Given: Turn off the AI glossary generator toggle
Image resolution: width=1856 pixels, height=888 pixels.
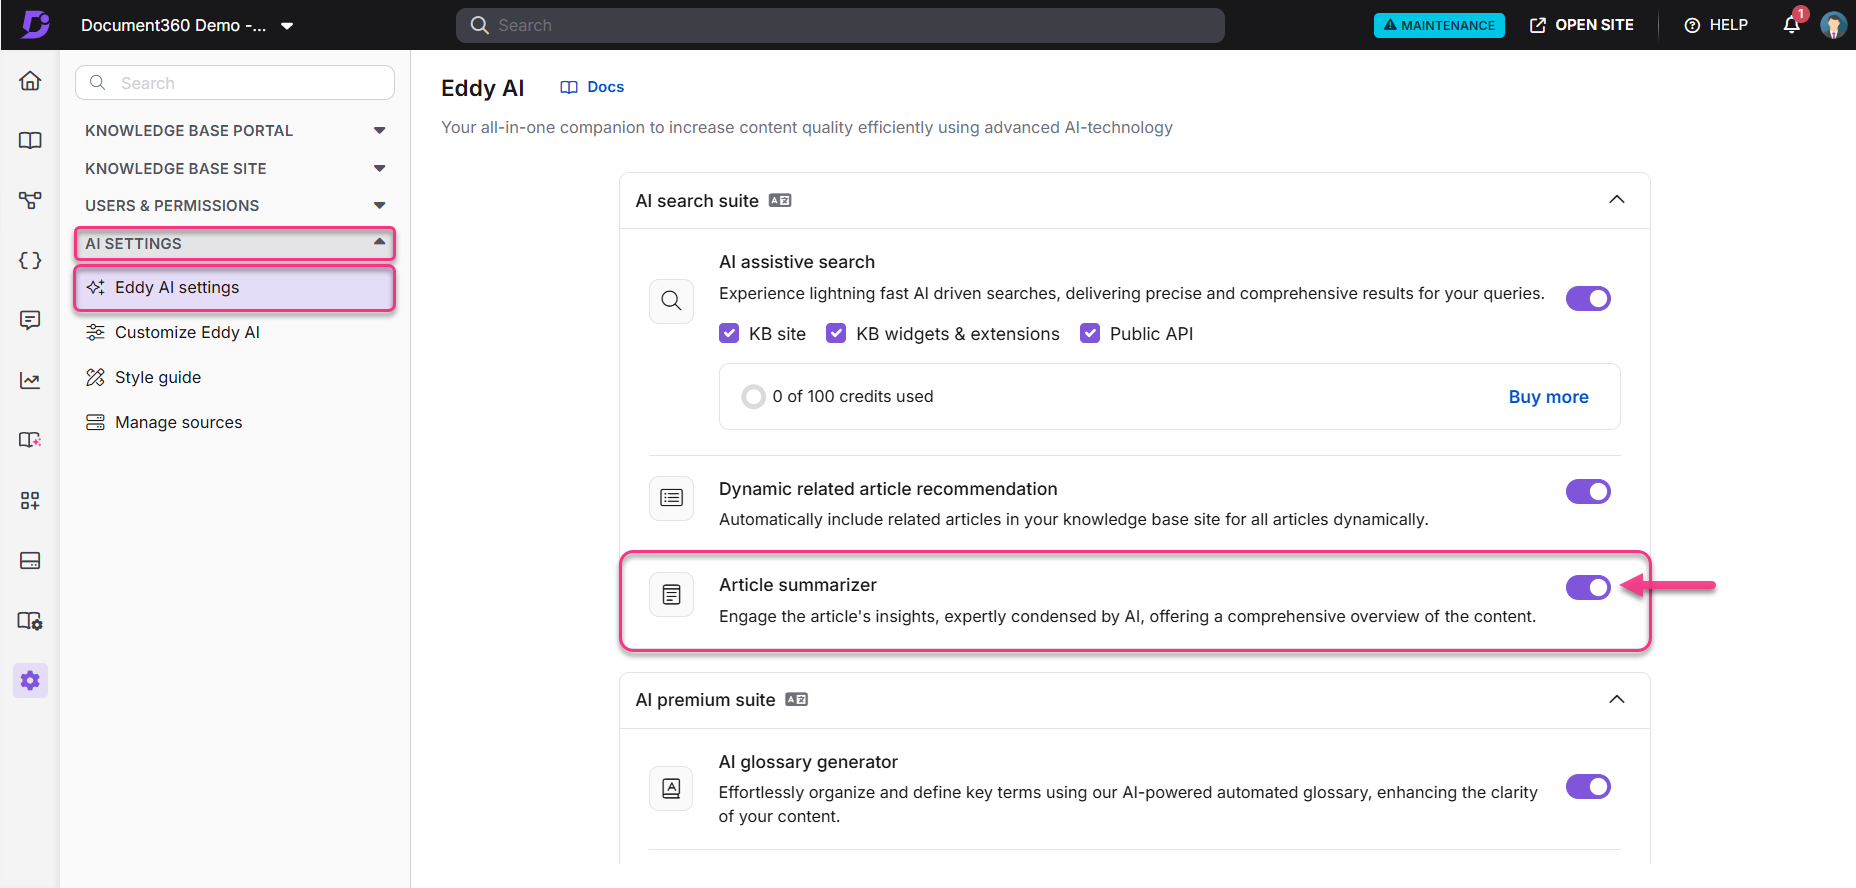Looking at the screenshot, I should (x=1588, y=786).
